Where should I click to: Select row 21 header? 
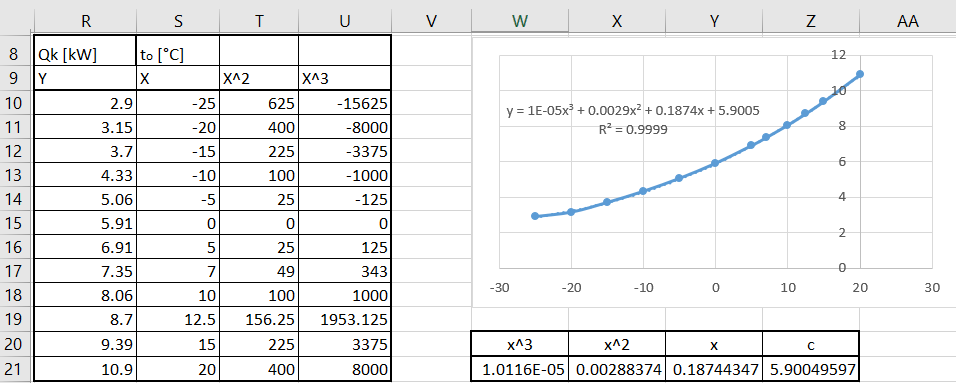point(14,368)
